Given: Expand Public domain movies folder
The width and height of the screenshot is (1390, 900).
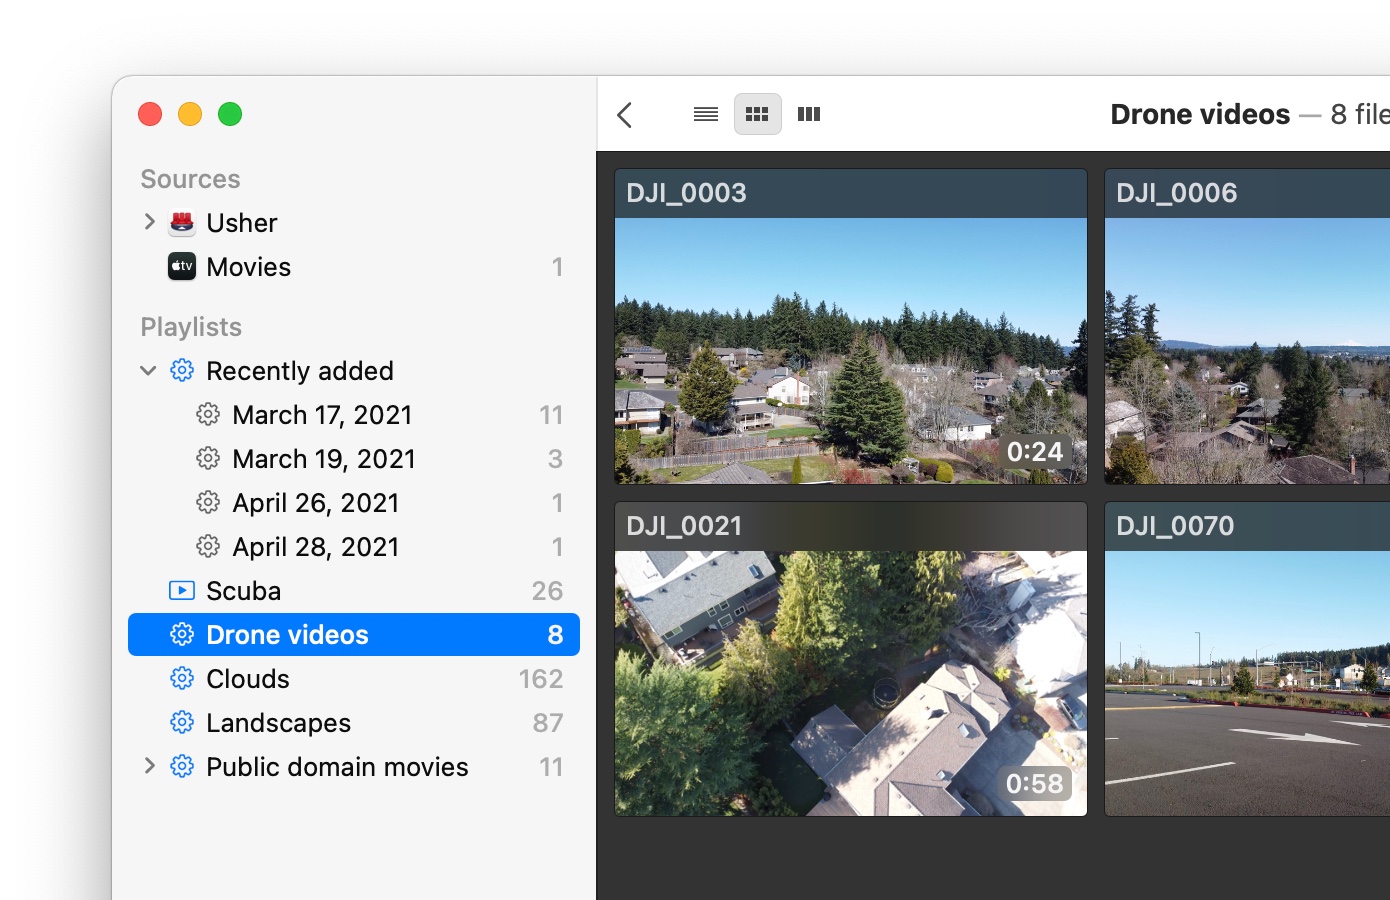Looking at the screenshot, I should click(149, 765).
